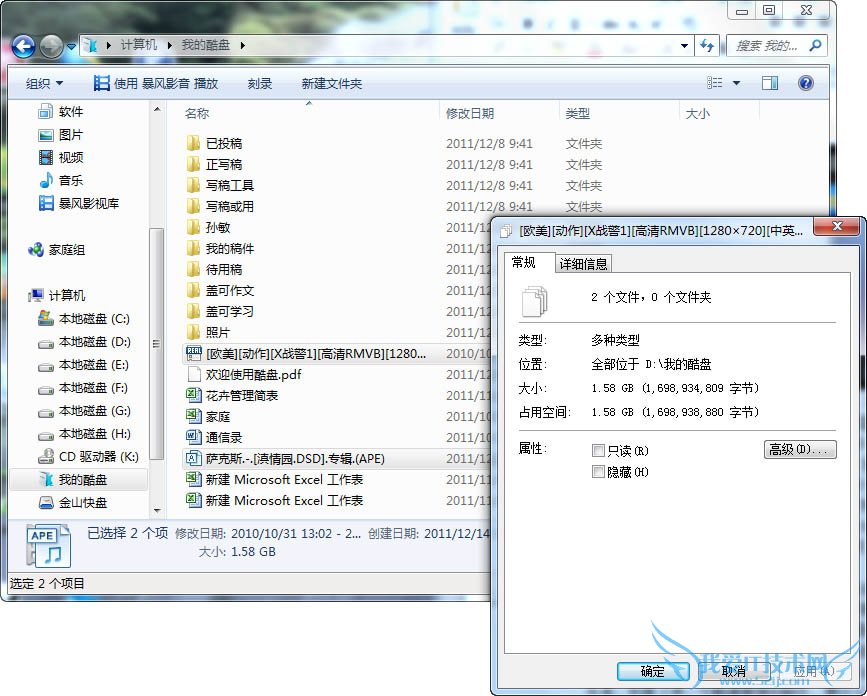Select the 照片 folder icon
The image size is (867, 696).
click(x=193, y=332)
